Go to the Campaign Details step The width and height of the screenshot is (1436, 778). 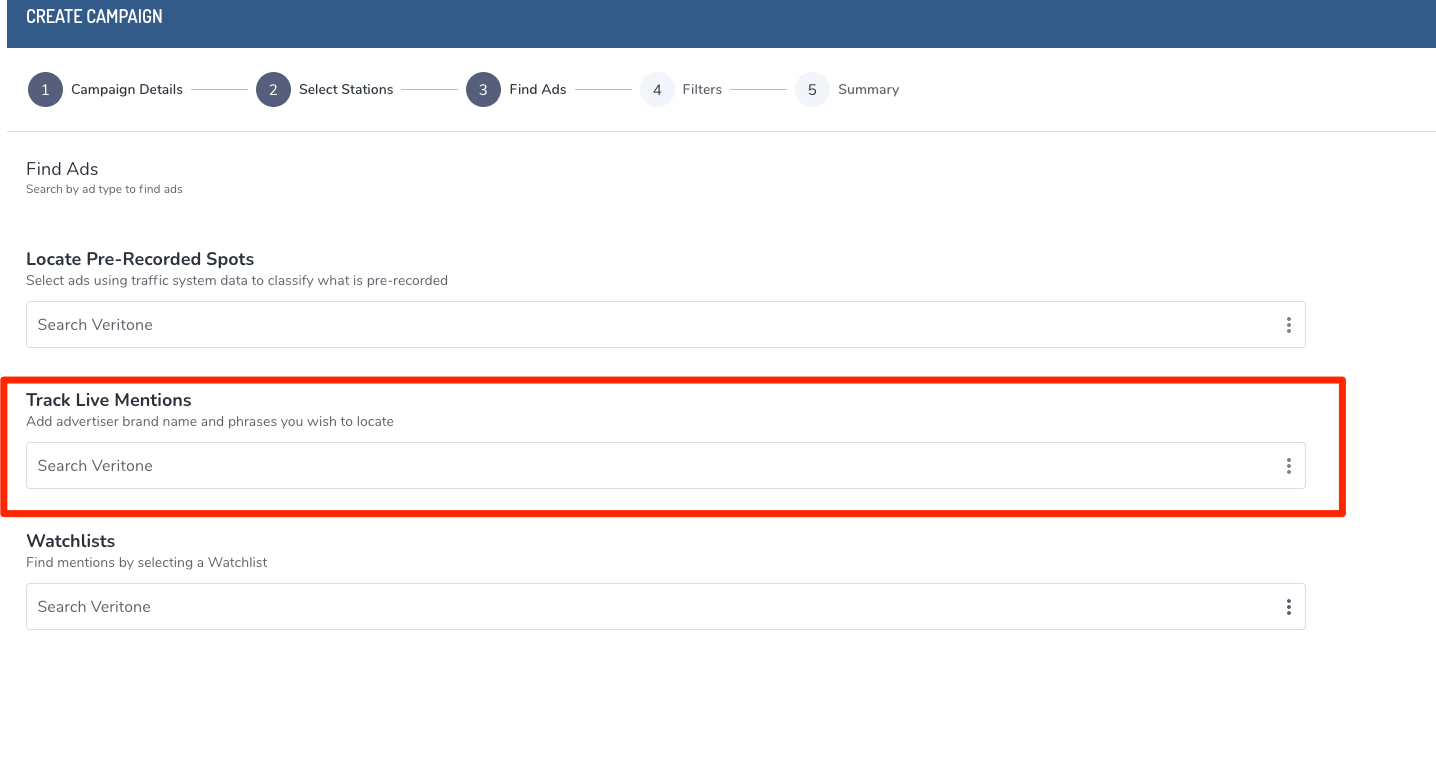(x=126, y=90)
